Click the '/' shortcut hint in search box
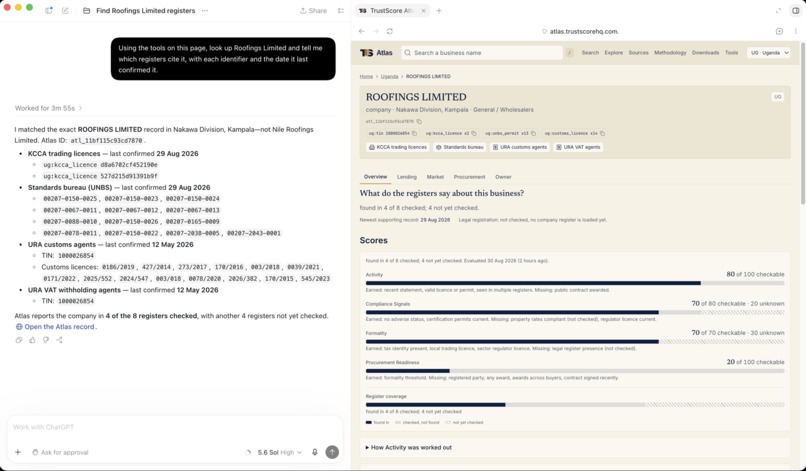Viewport: 806px width, 471px height. pos(570,52)
